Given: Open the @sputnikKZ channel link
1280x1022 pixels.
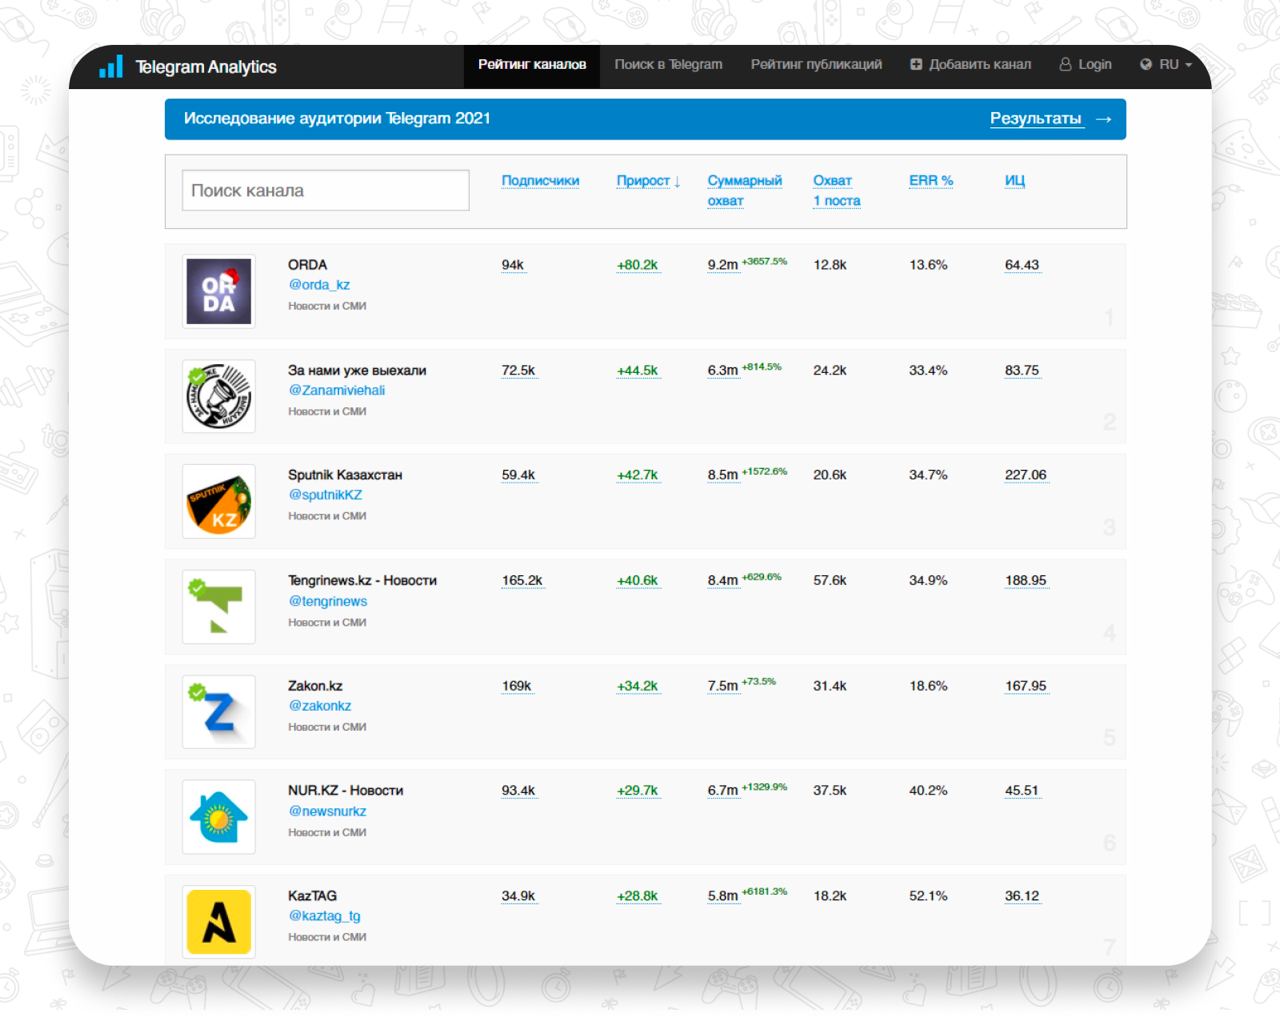Looking at the screenshot, I should (x=325, y=495).
